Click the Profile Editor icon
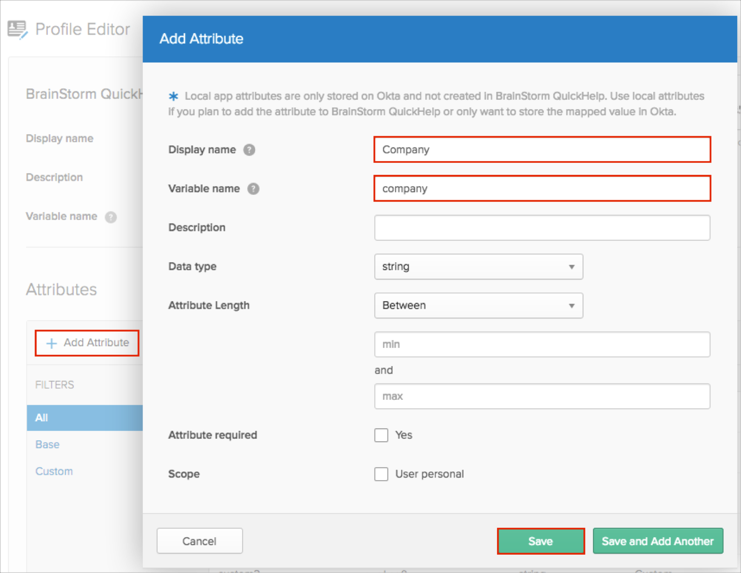Image resolution: width=741 pixels, height=573 pixels. click(17, 29)
